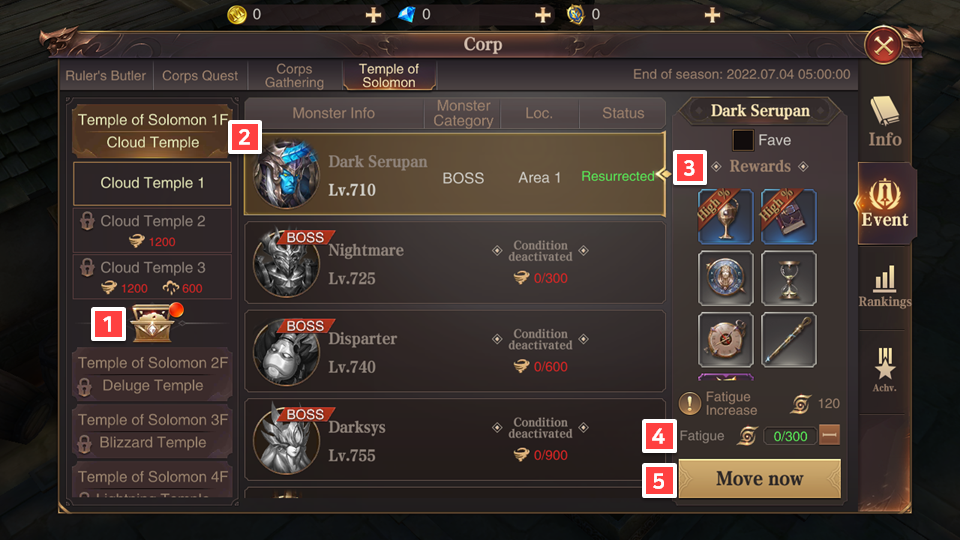View the hourglass reward item
Viewport: 960px width, 540px height.
pyautogui.click(x=789, y=278)
